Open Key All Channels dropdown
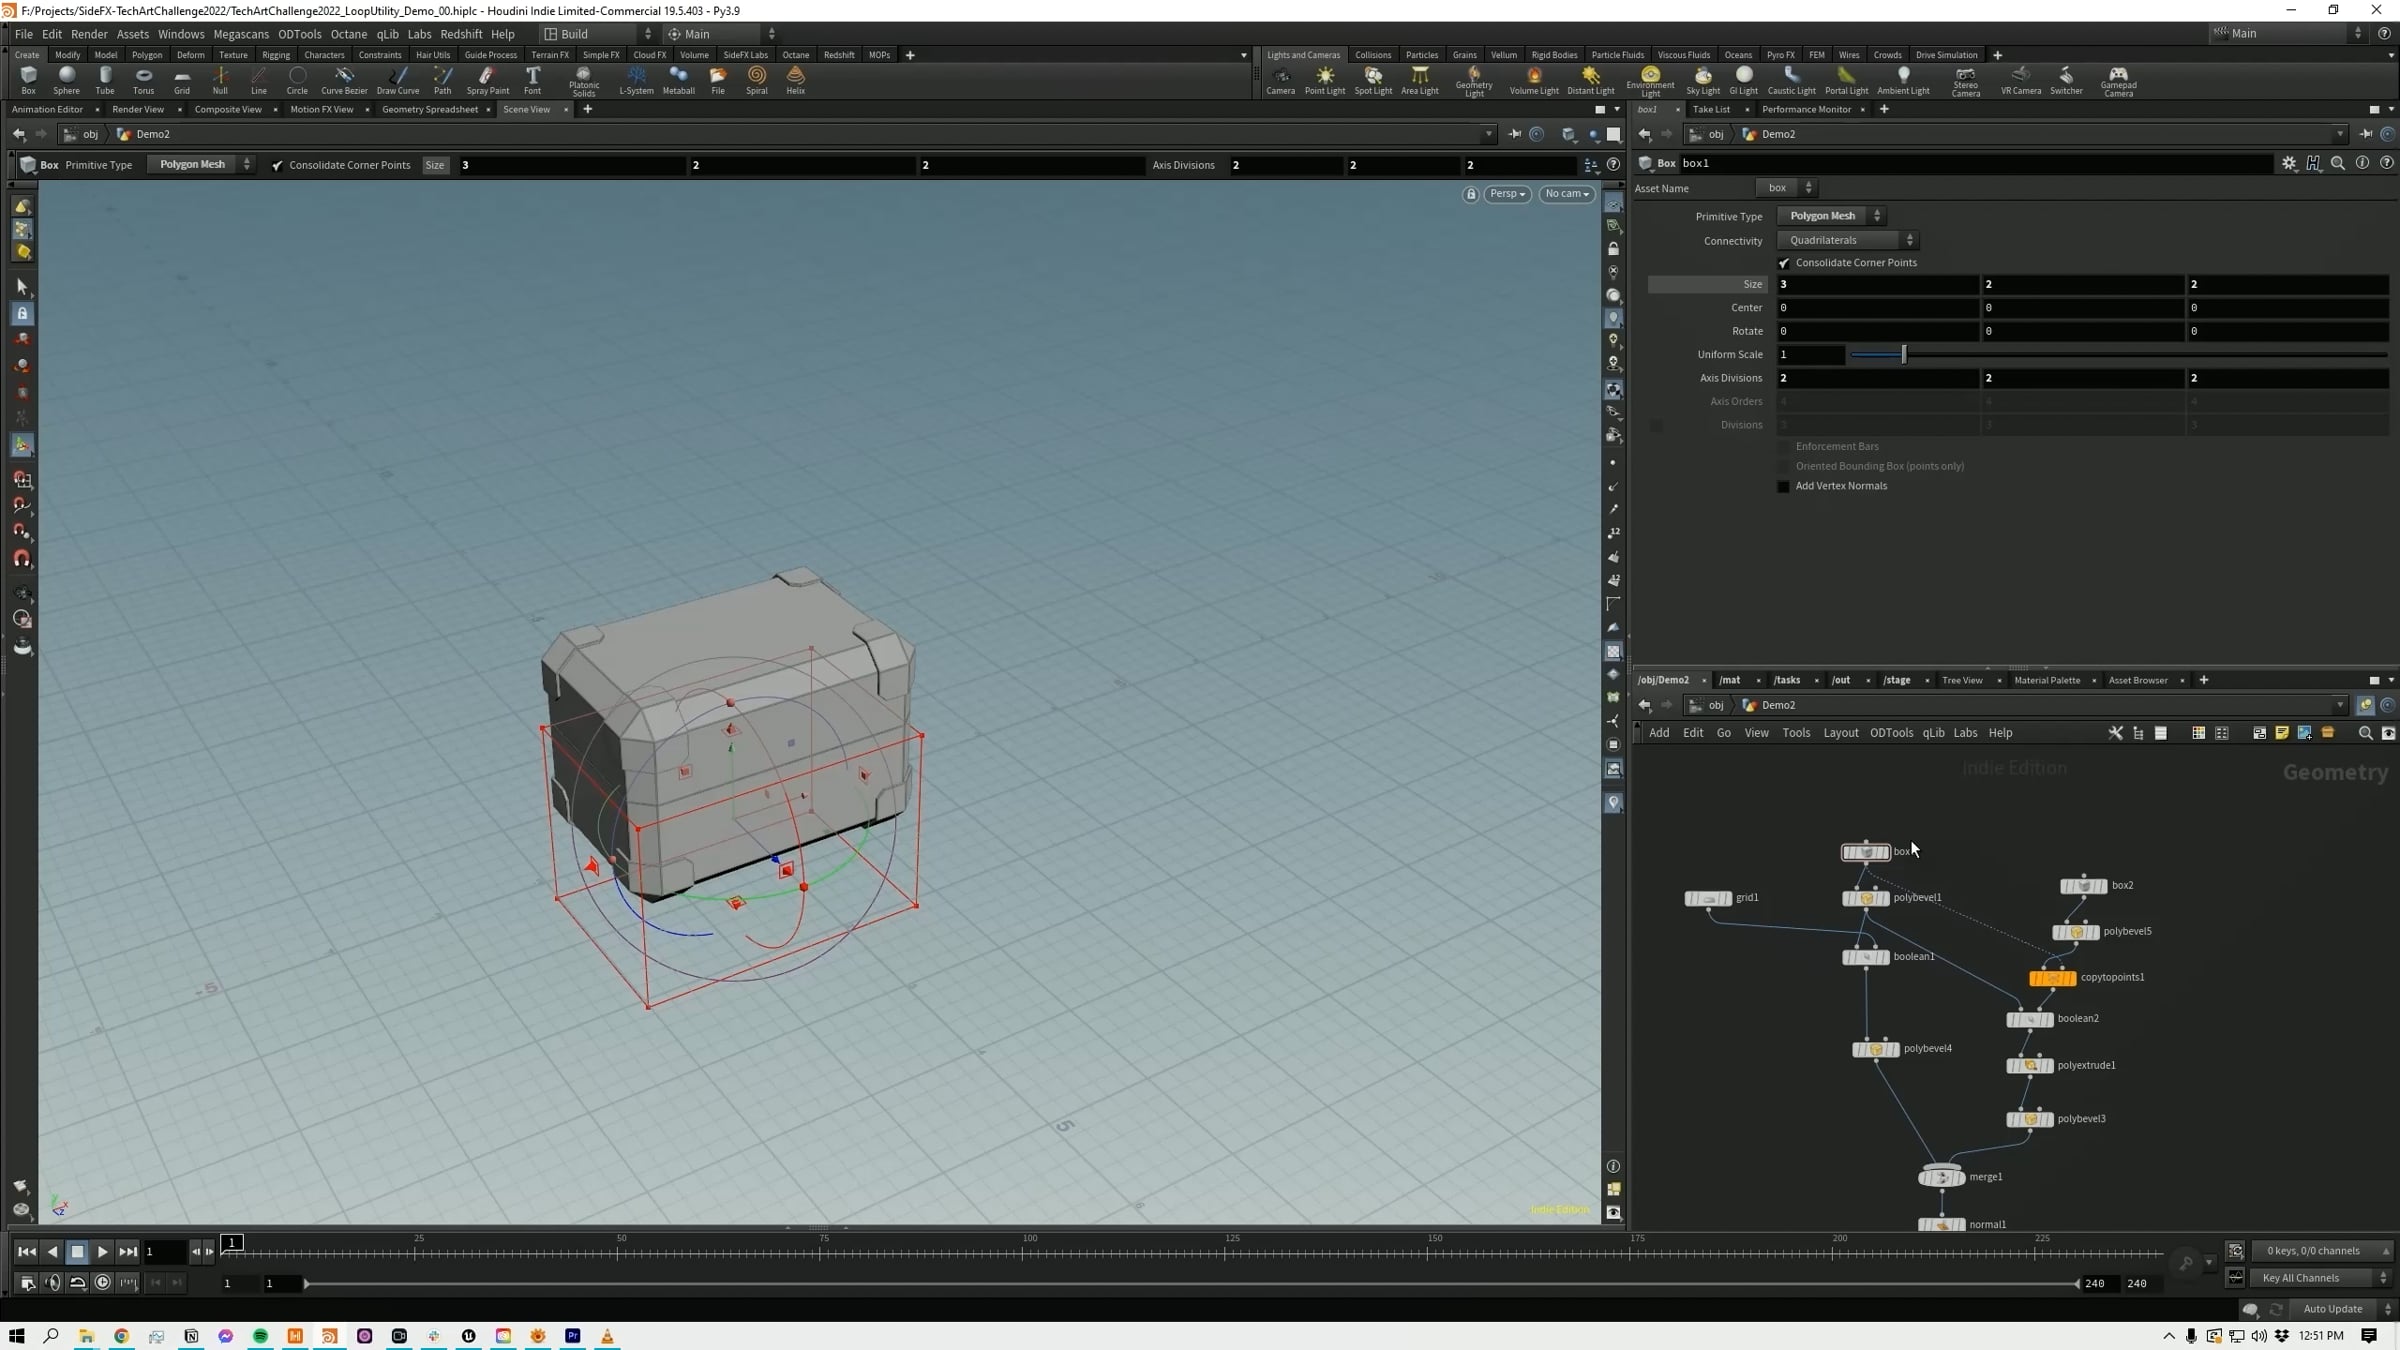Image resolution: width=2400 pixels, height=1350 pixels. coord(2320,1278)
